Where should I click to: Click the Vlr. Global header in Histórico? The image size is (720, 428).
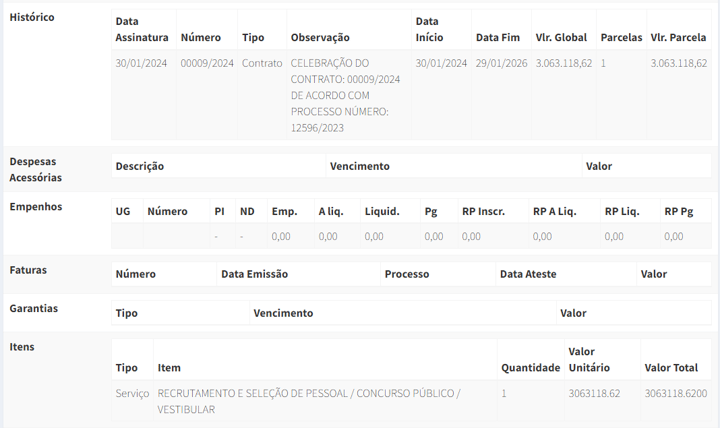[561, 38]
